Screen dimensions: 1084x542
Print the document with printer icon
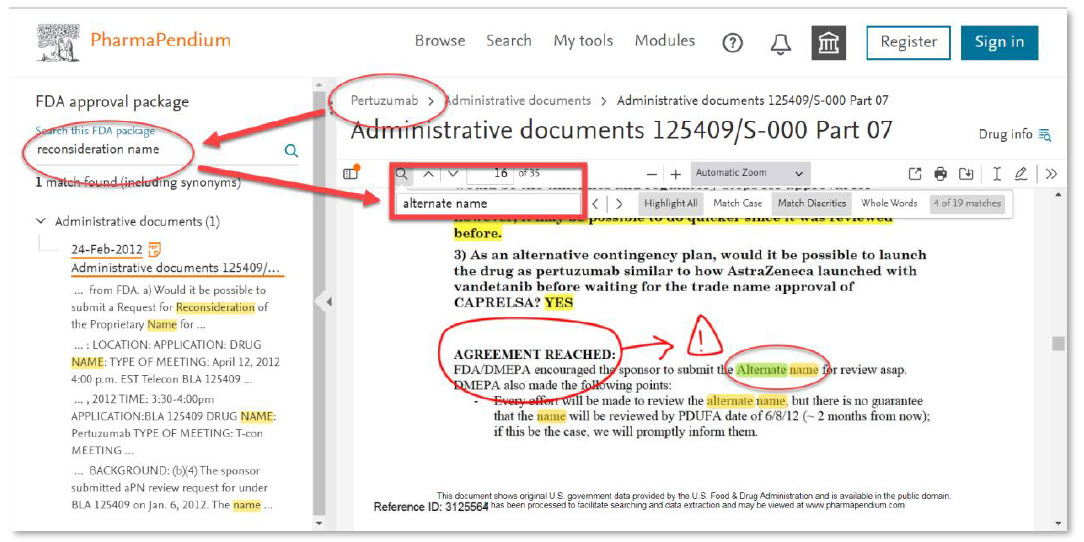[940, 174]
